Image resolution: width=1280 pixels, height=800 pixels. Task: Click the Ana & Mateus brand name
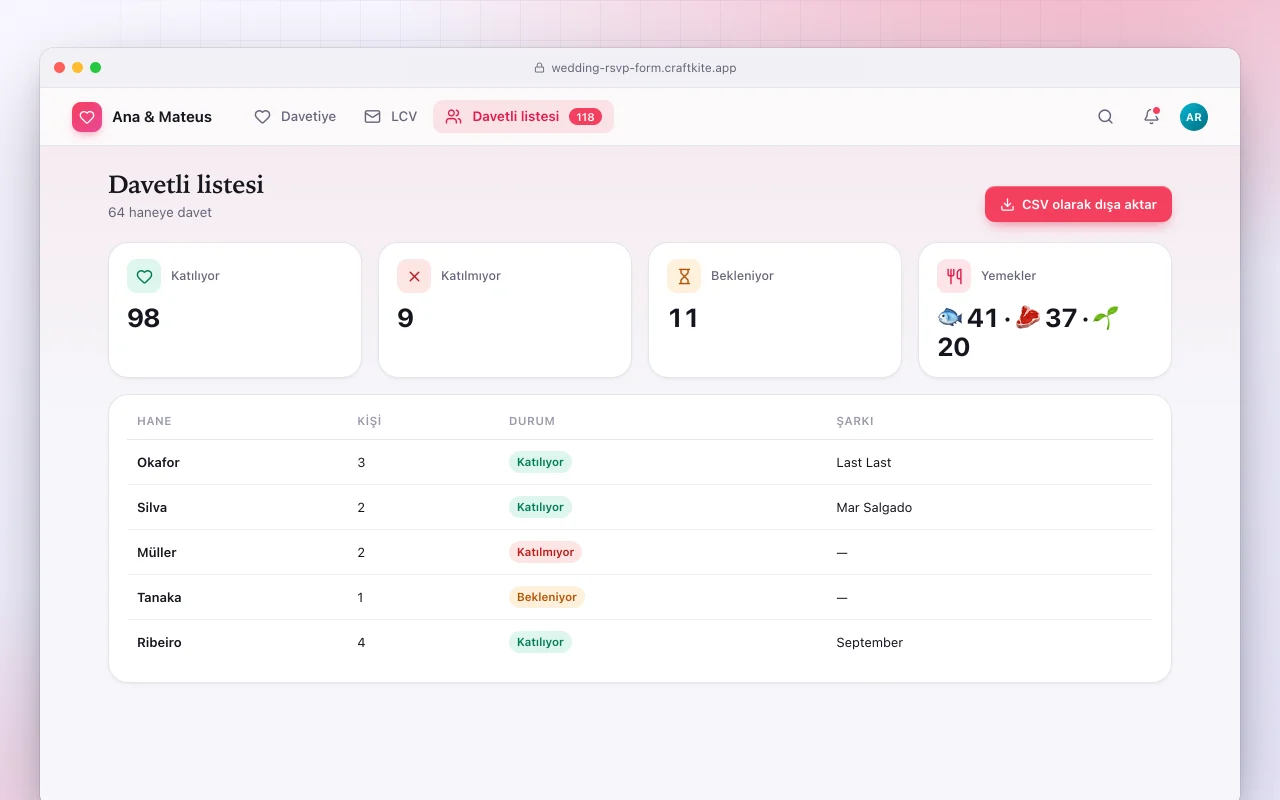(162, 117)
